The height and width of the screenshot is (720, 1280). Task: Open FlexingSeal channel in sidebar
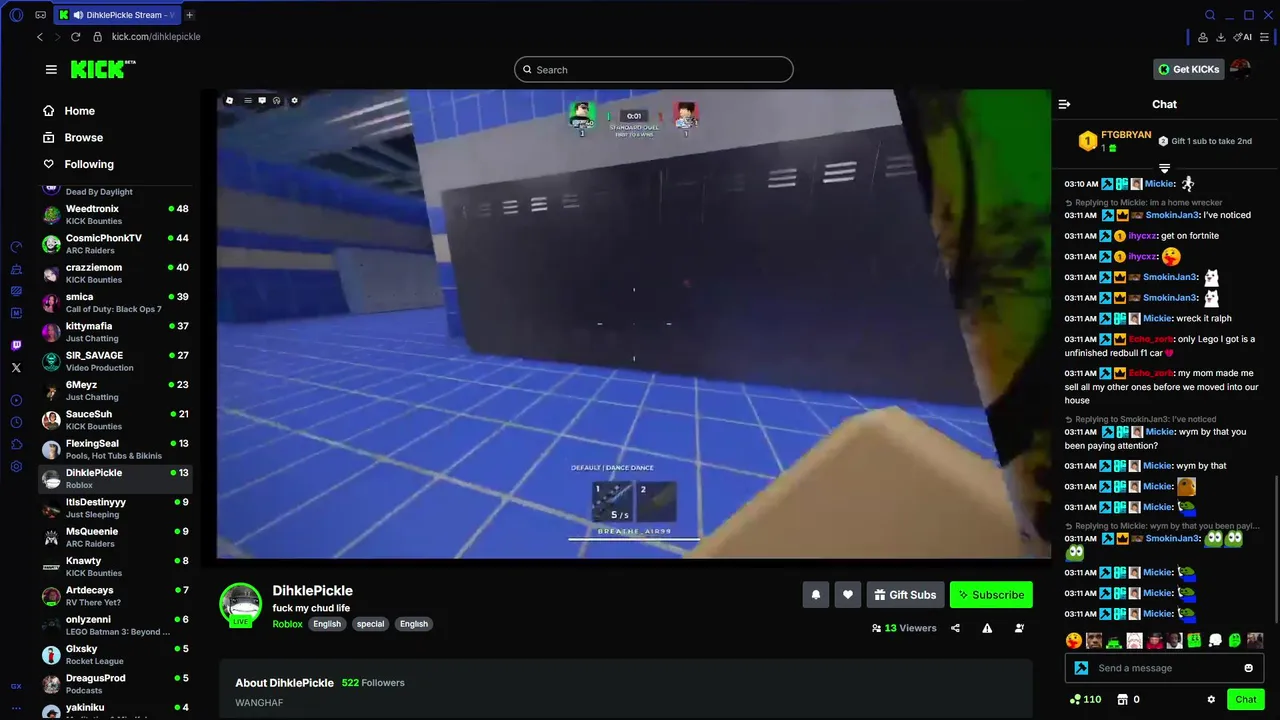(115, 449)
